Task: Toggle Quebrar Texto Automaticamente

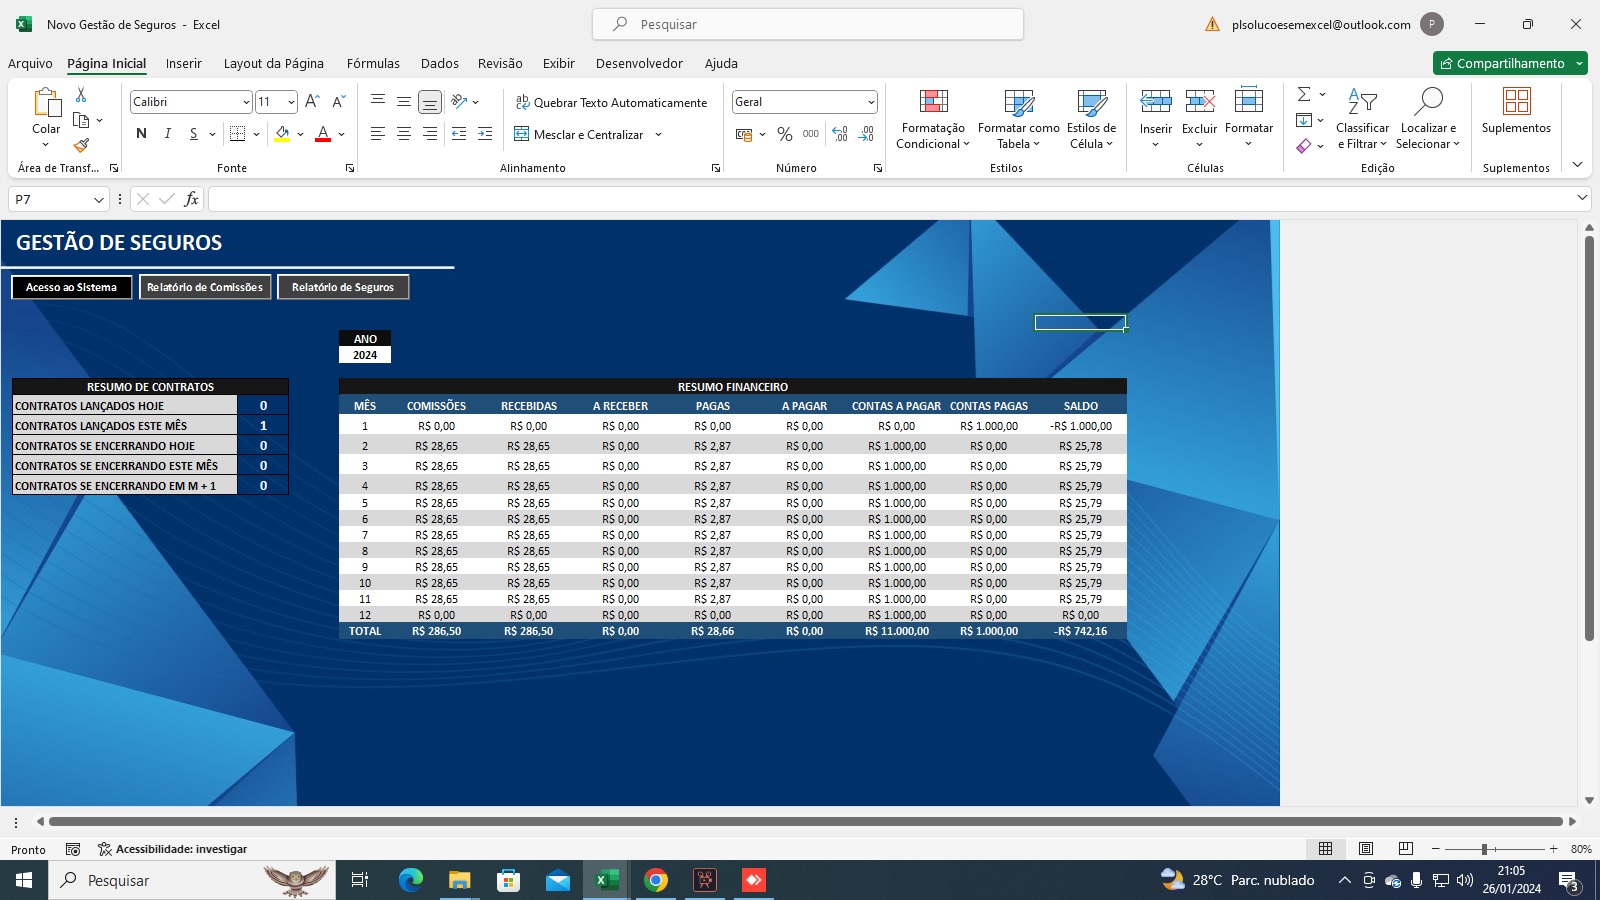Action: [x=611, y=102]
